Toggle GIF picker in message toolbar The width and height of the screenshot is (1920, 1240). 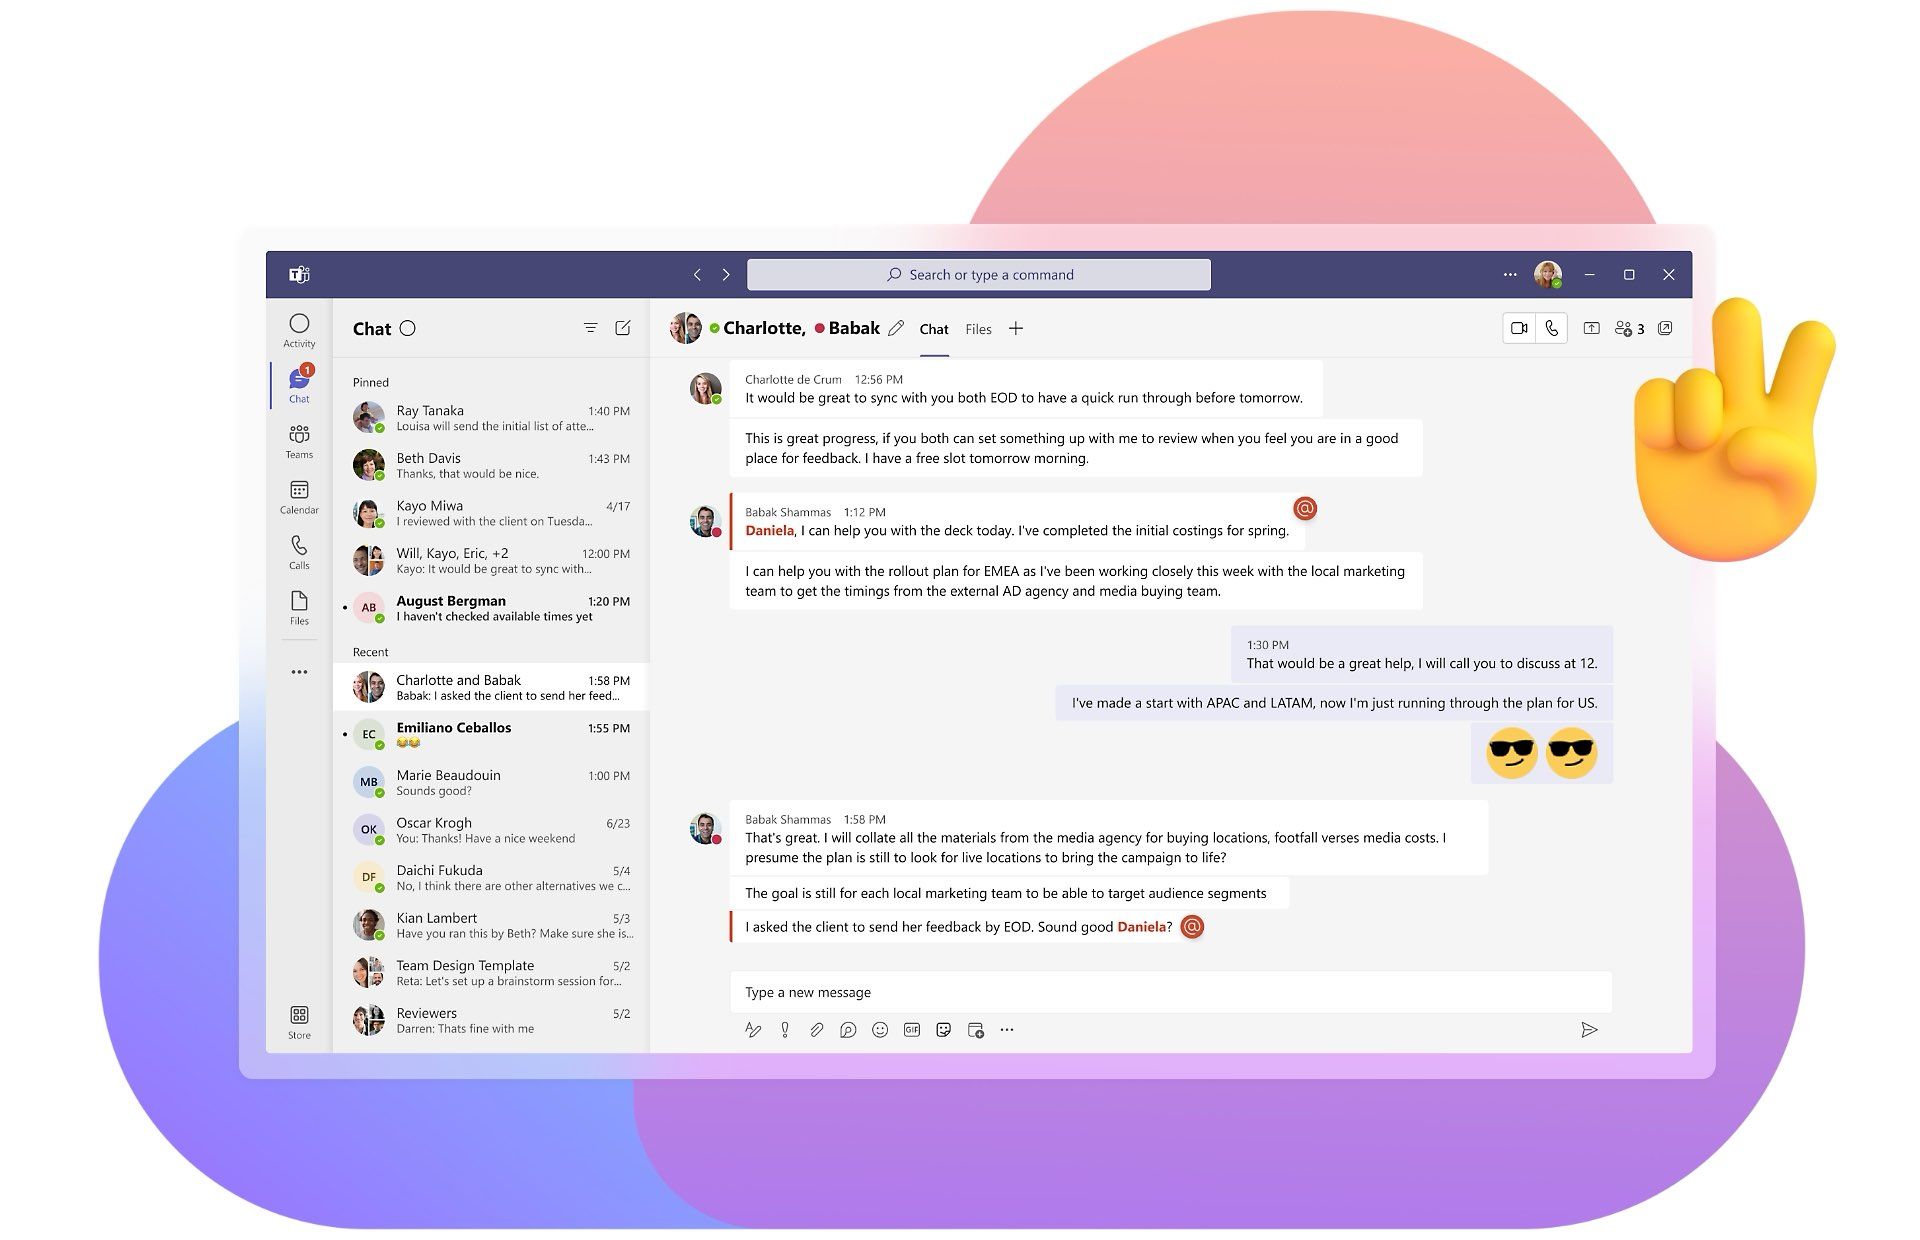coord(910,1030)
